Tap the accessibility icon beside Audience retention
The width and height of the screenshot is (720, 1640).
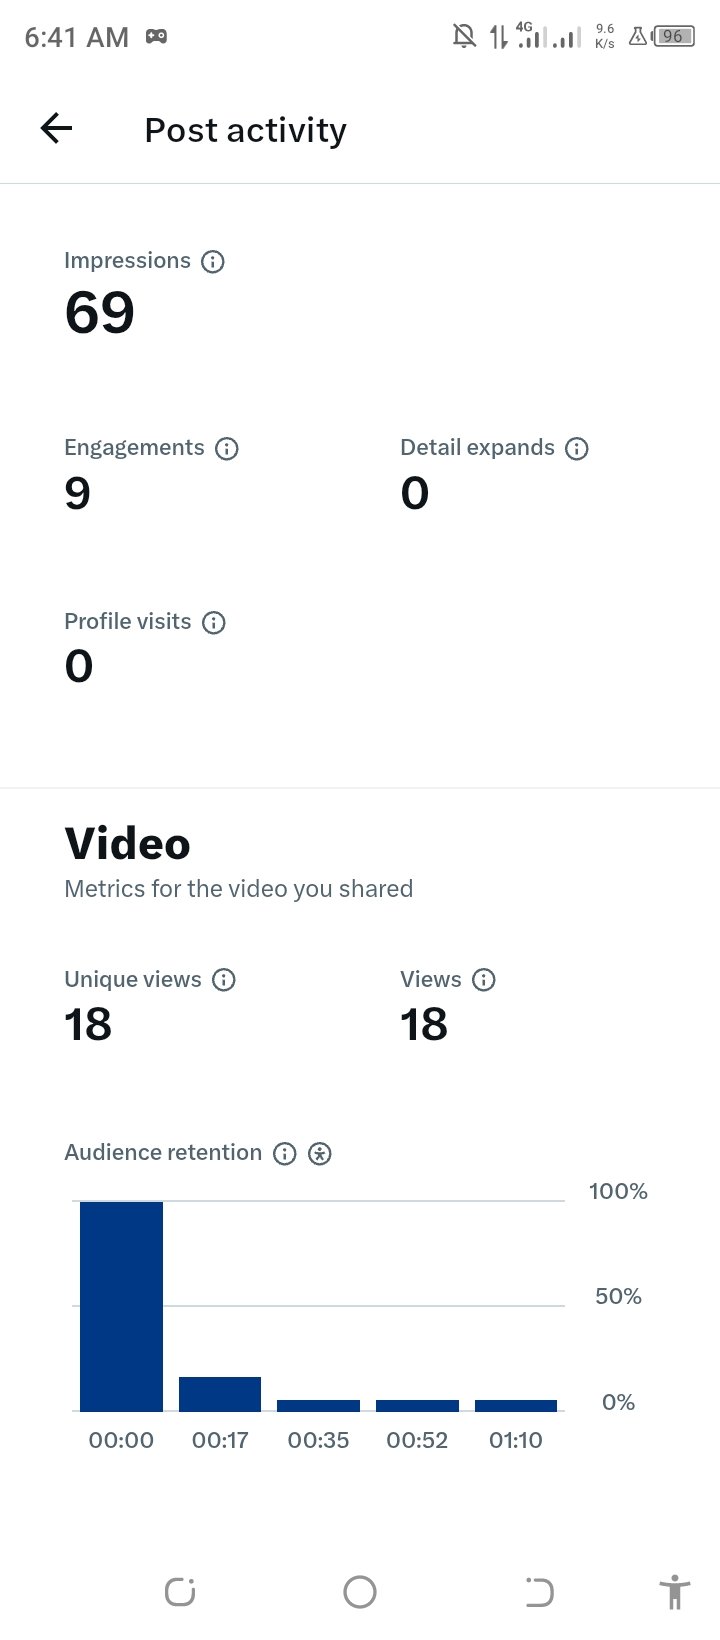coord(320,1154)
